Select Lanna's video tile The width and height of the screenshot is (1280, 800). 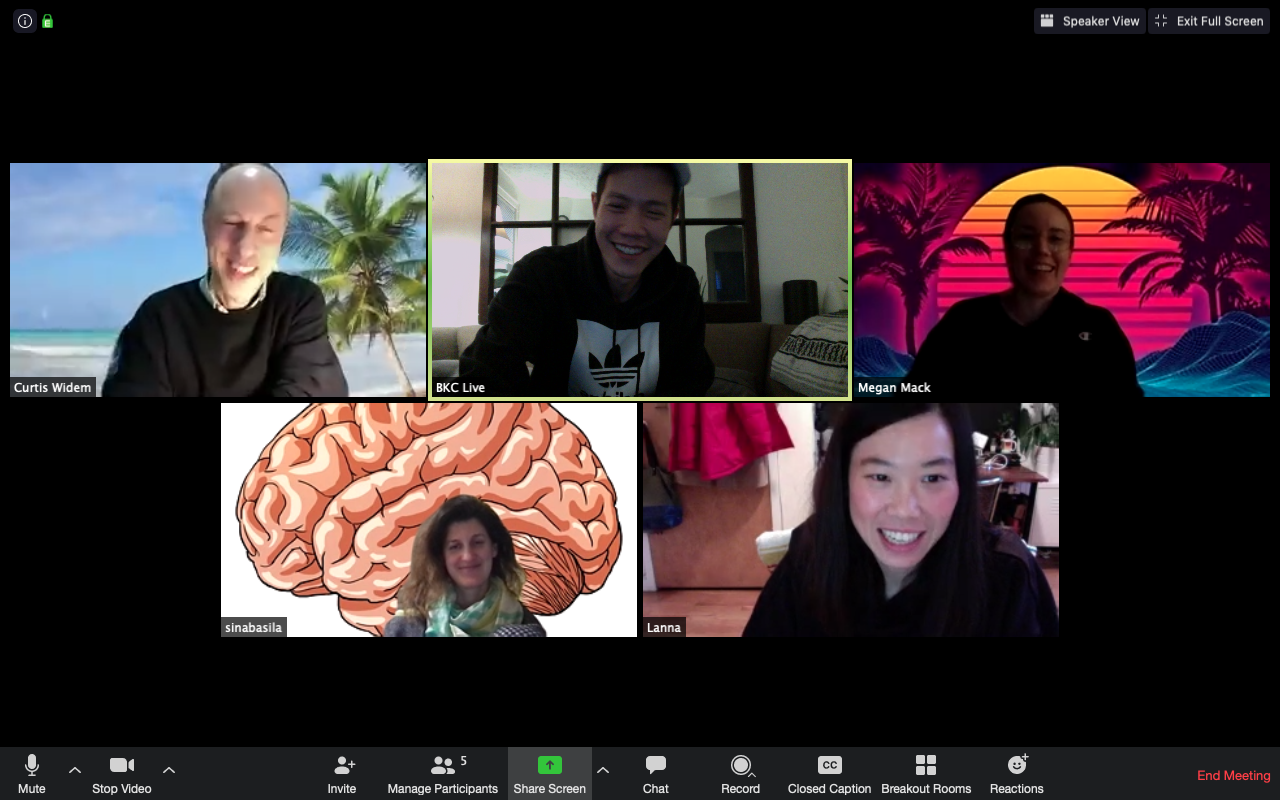851,520
